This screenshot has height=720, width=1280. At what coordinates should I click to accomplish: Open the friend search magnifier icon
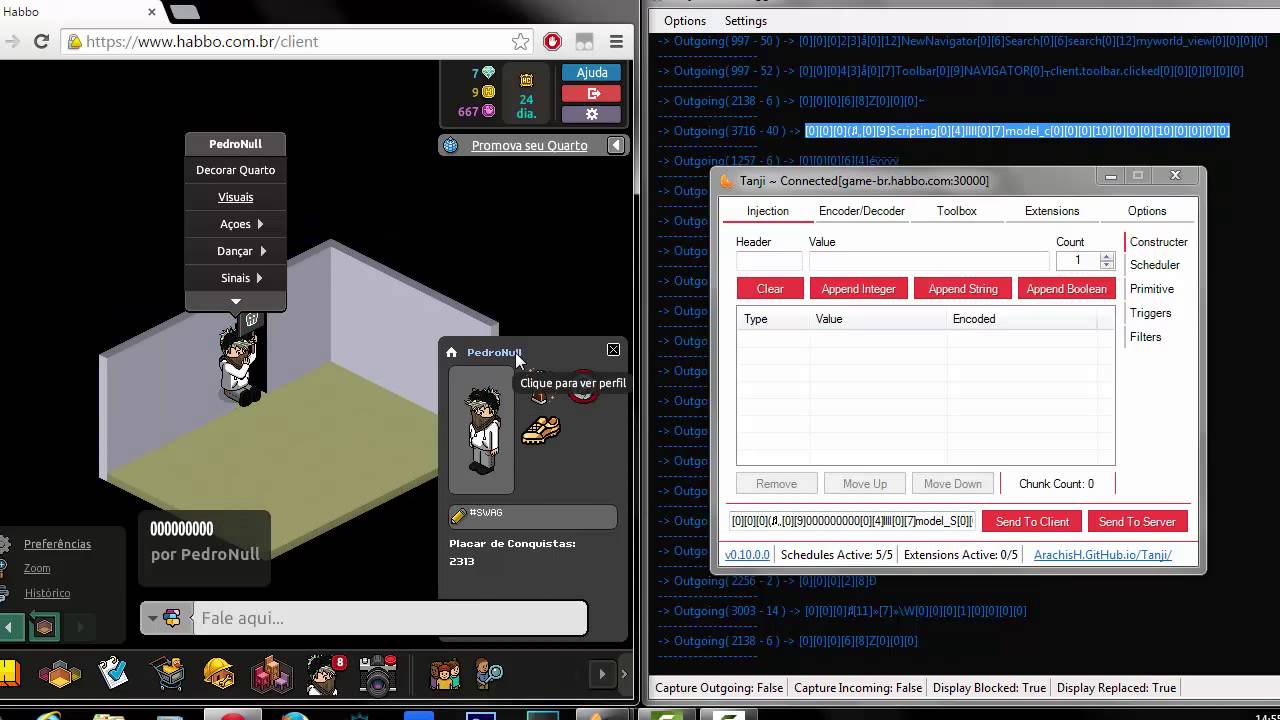click(488, 675)
